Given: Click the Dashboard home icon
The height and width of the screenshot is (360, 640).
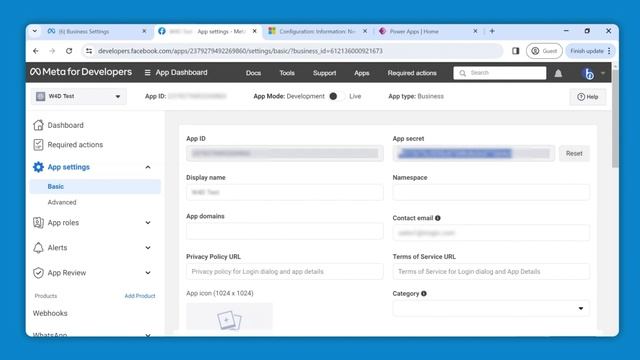Looking at the screenshot, I should tap(38, 125).
